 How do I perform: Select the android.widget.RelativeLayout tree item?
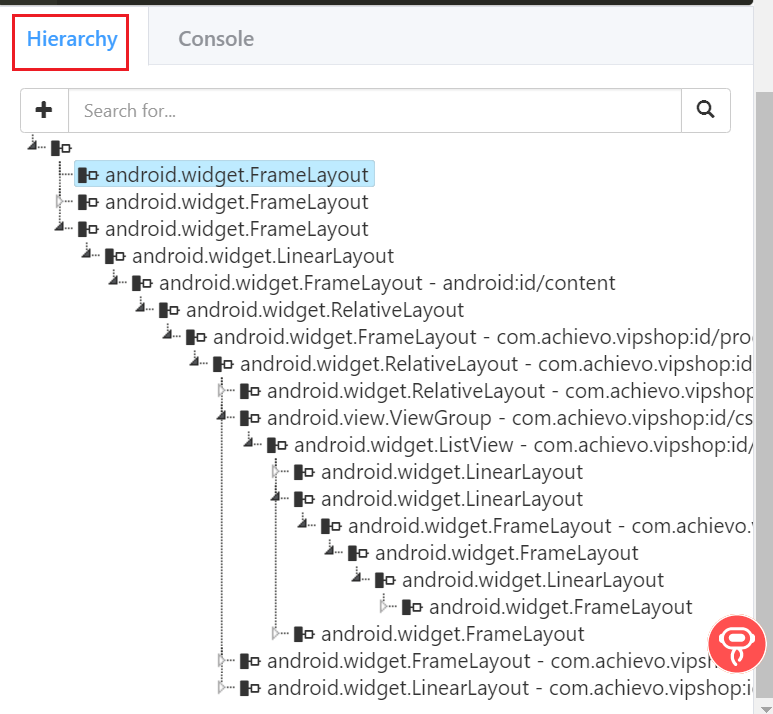click(x=325, y=310)
